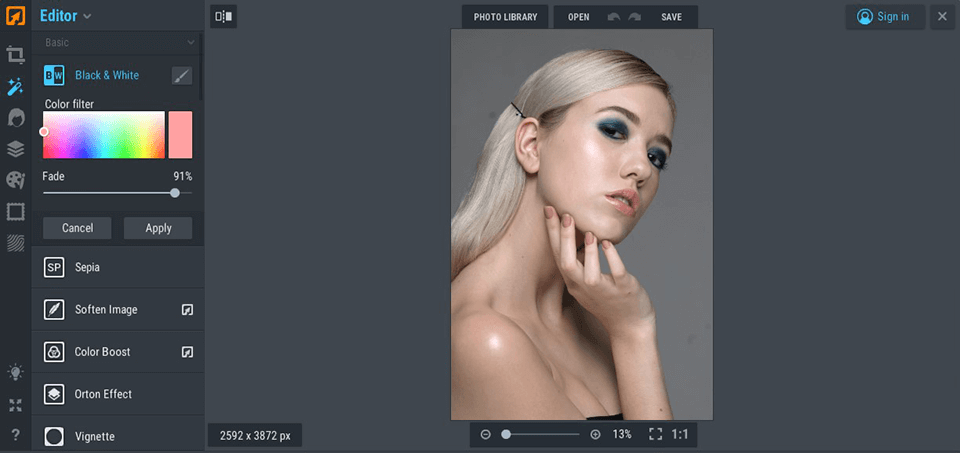Click the Black & White BW icon
The height and width of the screenshot is (453, 960).
pos(54,75)
